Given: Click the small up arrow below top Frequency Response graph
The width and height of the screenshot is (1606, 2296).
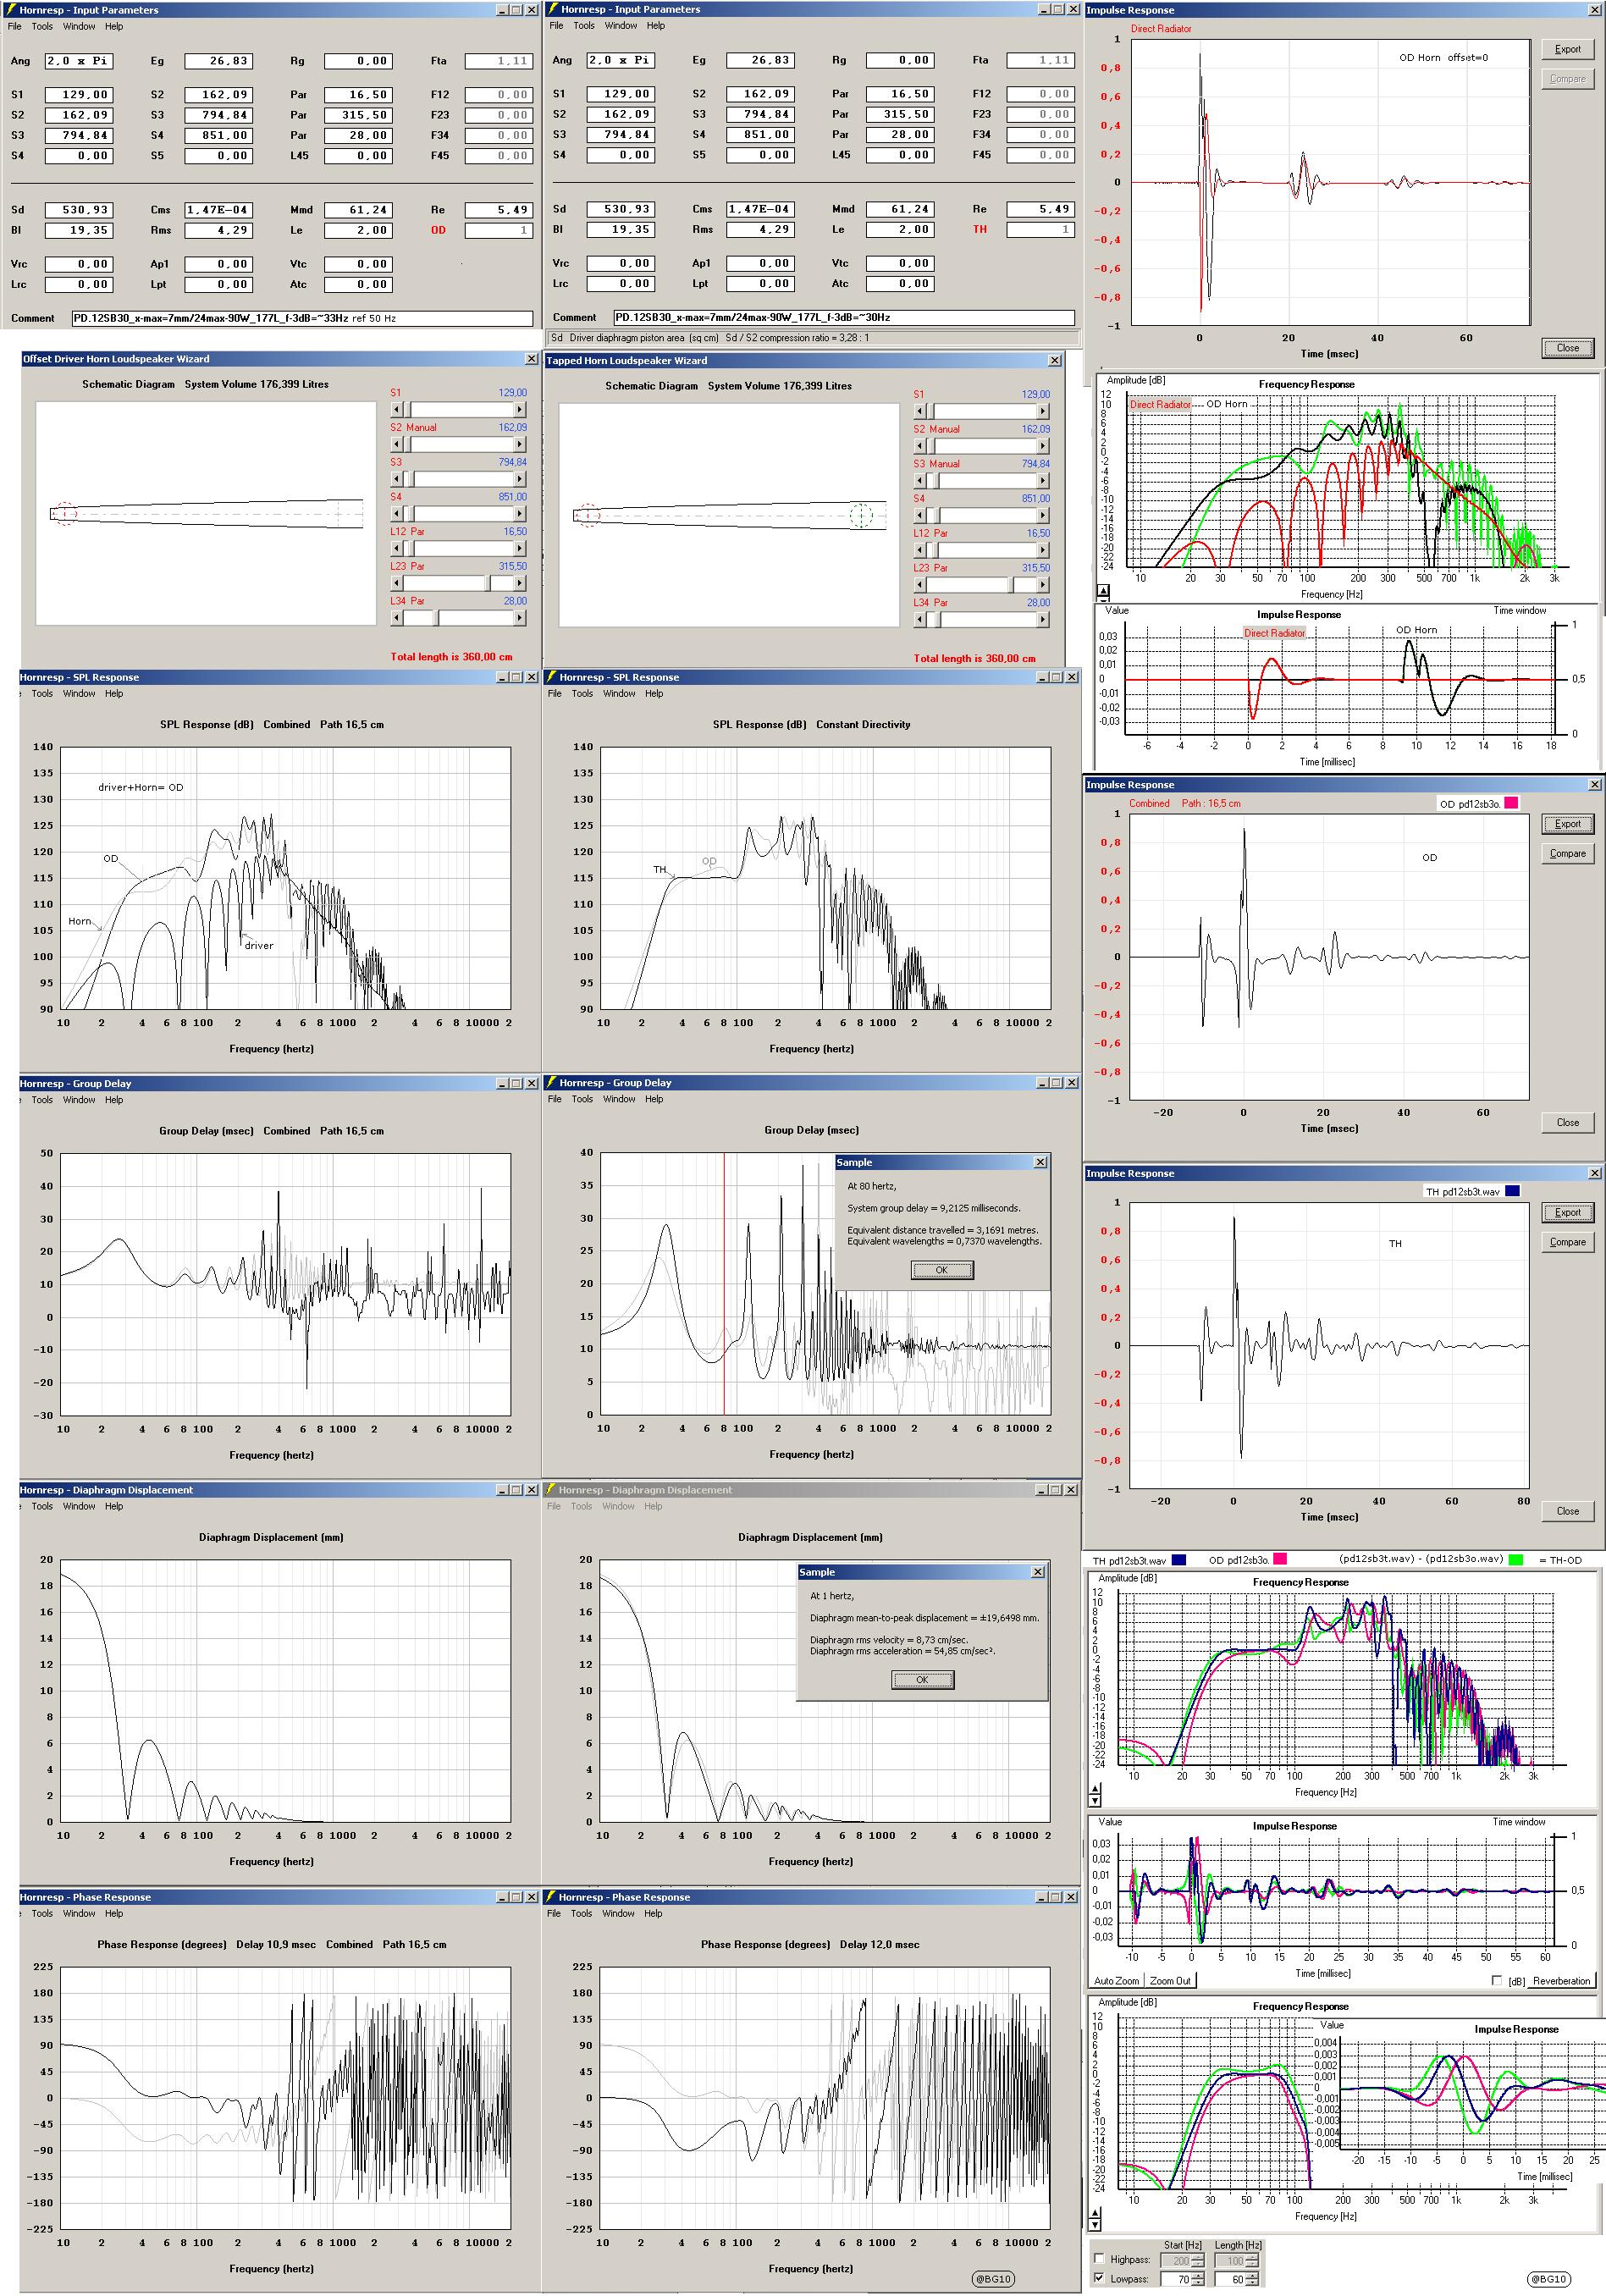Looking at the screenshot, I should point(1103,591).
